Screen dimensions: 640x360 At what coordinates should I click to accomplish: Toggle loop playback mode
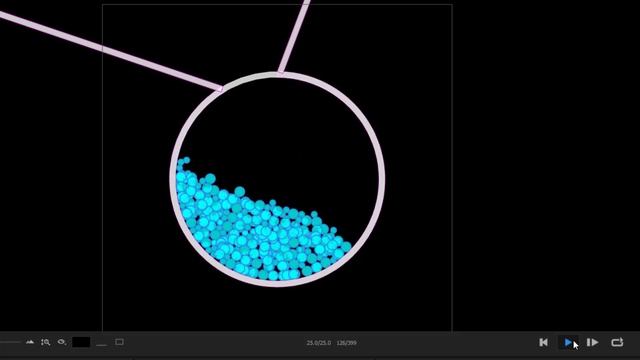[617, 342]
